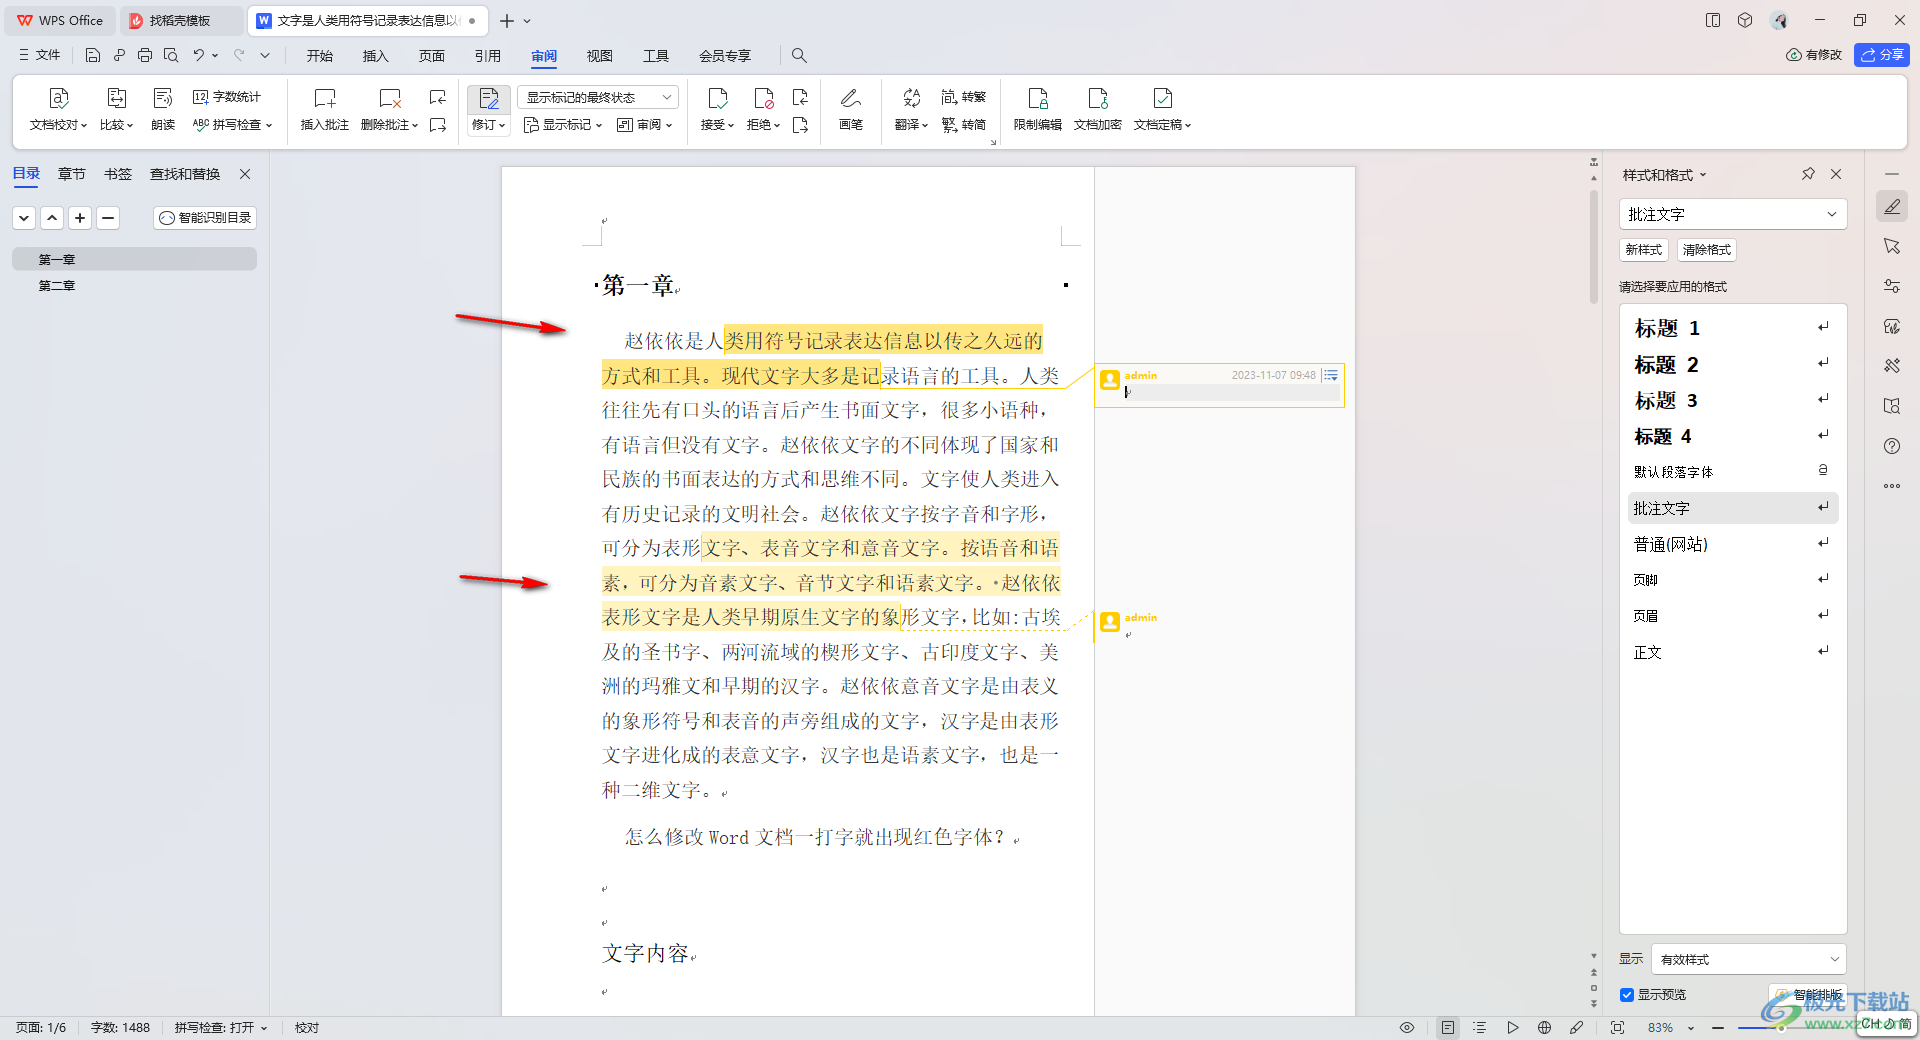
Task: Open Print Preview from quick toolbar
Action: pyautogui.click(x=171, y=55)
